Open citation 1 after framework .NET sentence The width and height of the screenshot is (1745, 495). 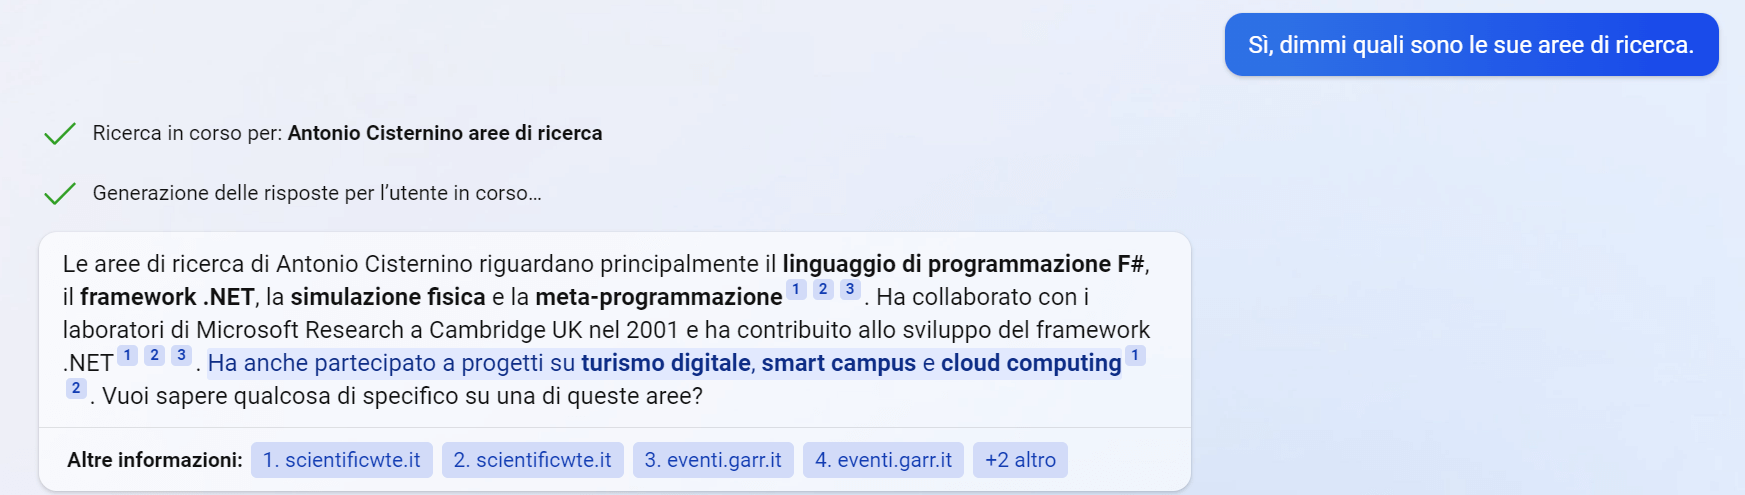tap(127, 355)
